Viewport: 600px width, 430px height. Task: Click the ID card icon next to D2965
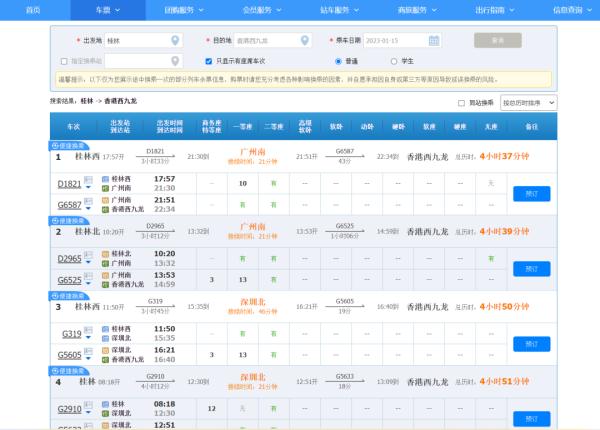[88, 255]
